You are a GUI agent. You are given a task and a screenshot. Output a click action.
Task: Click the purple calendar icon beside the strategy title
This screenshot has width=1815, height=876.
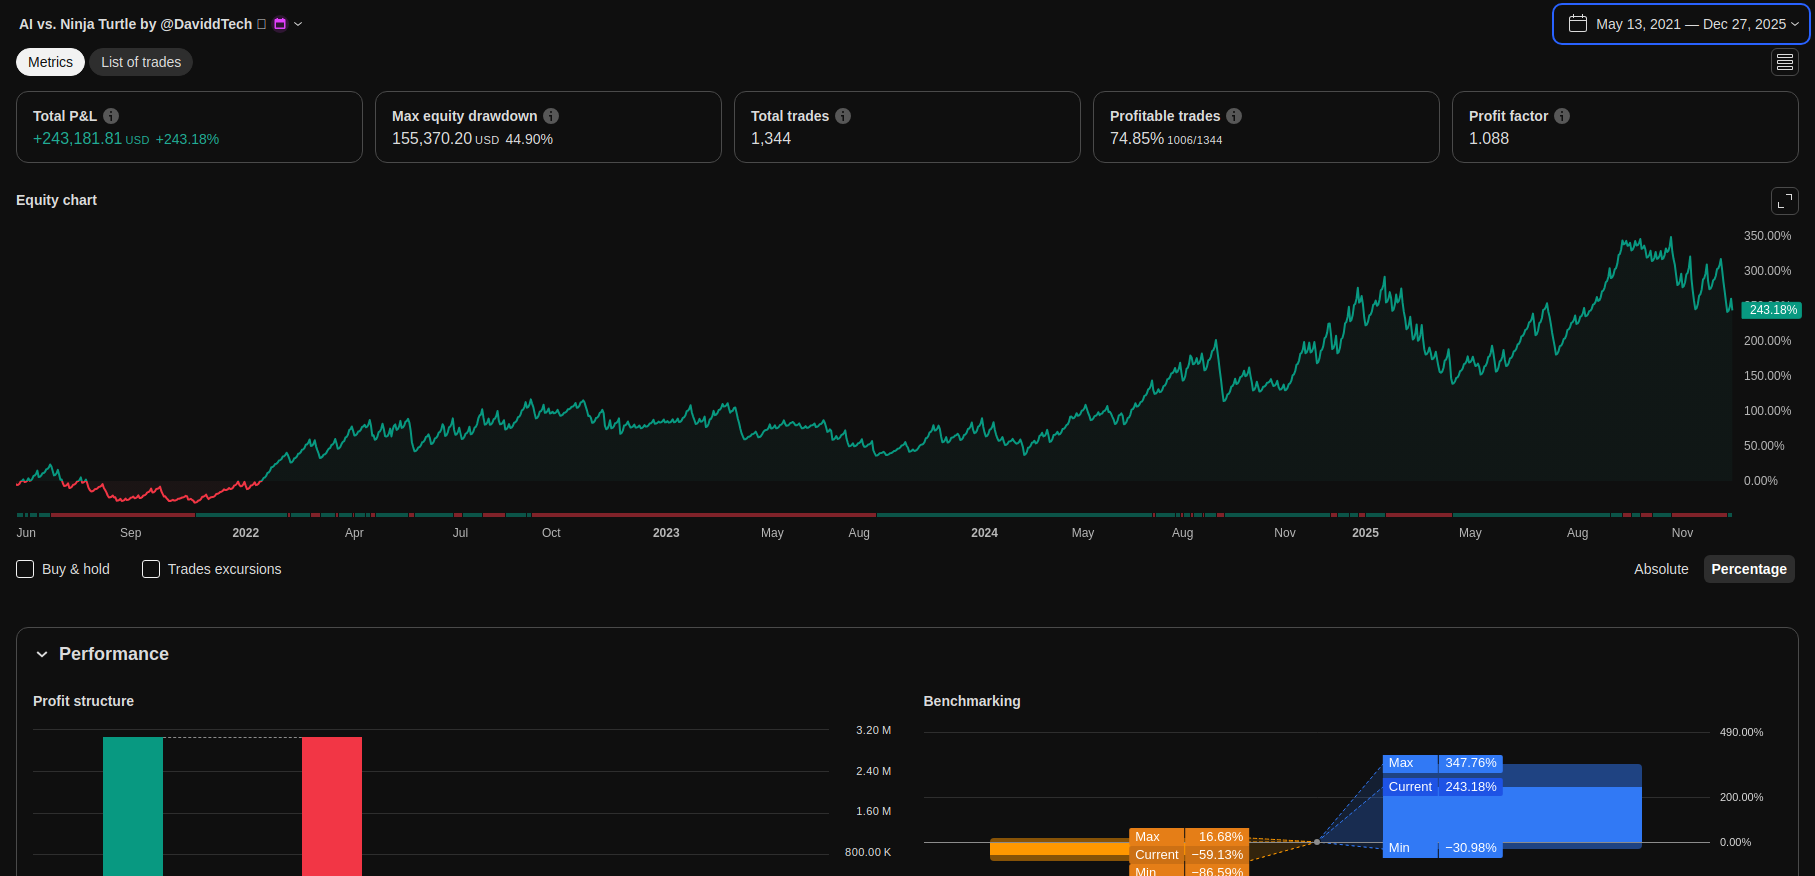[280, 24]
